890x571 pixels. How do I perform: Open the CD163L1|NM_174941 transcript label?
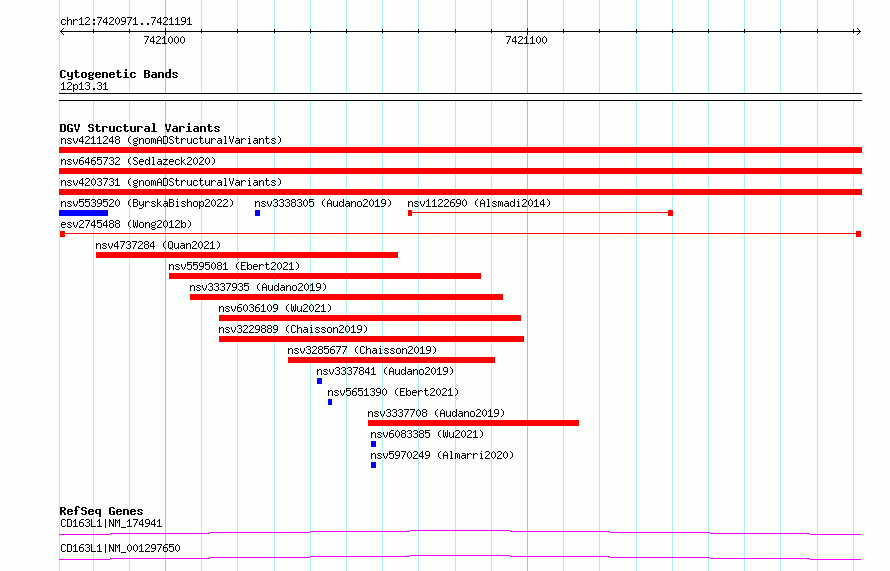(x=111, y=523)
